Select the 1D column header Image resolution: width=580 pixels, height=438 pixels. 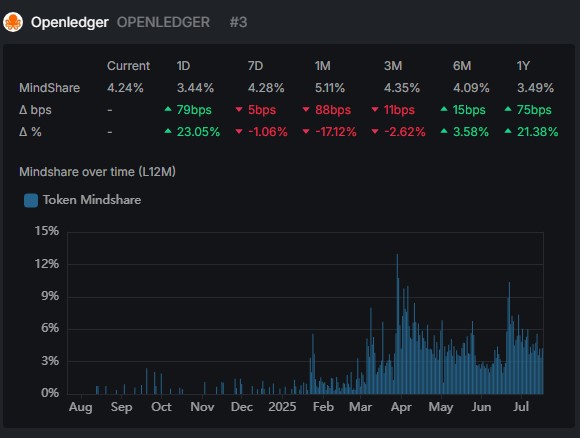coord(183,66)
